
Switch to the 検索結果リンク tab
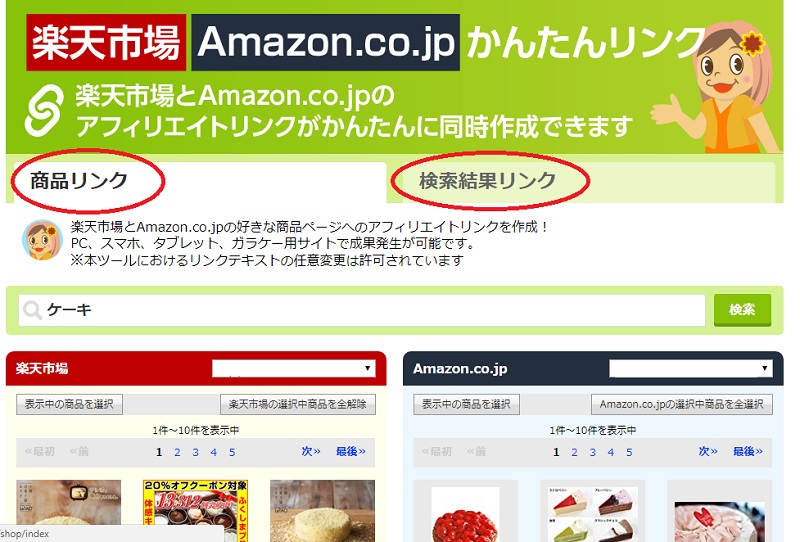[x=487, y=181]
